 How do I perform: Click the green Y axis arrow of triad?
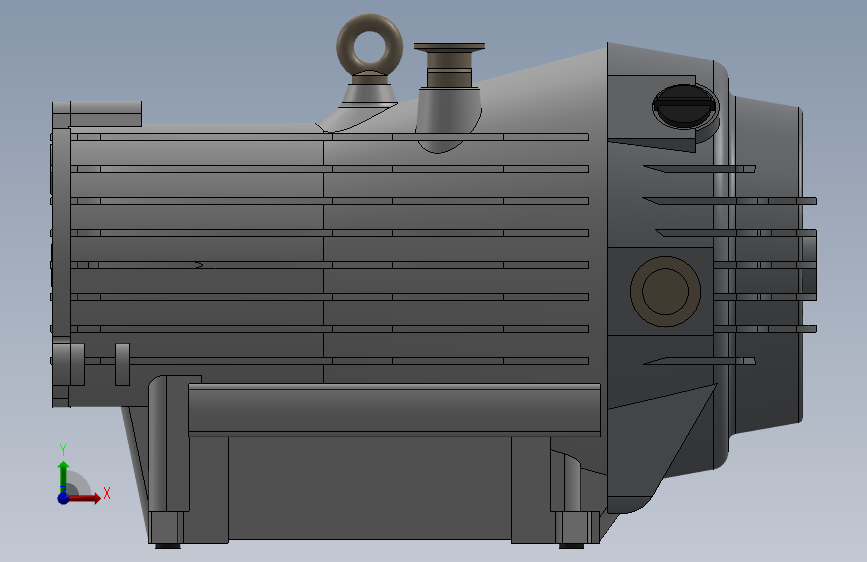(64, 476)
